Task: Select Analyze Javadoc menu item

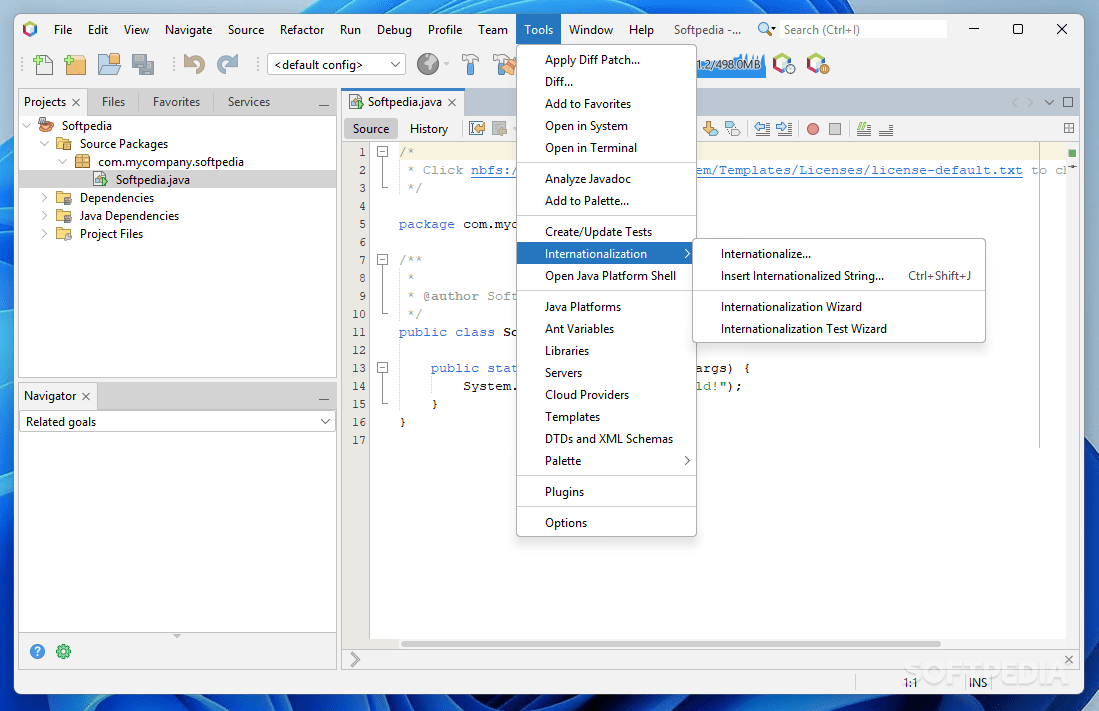Action: point(606,179)
